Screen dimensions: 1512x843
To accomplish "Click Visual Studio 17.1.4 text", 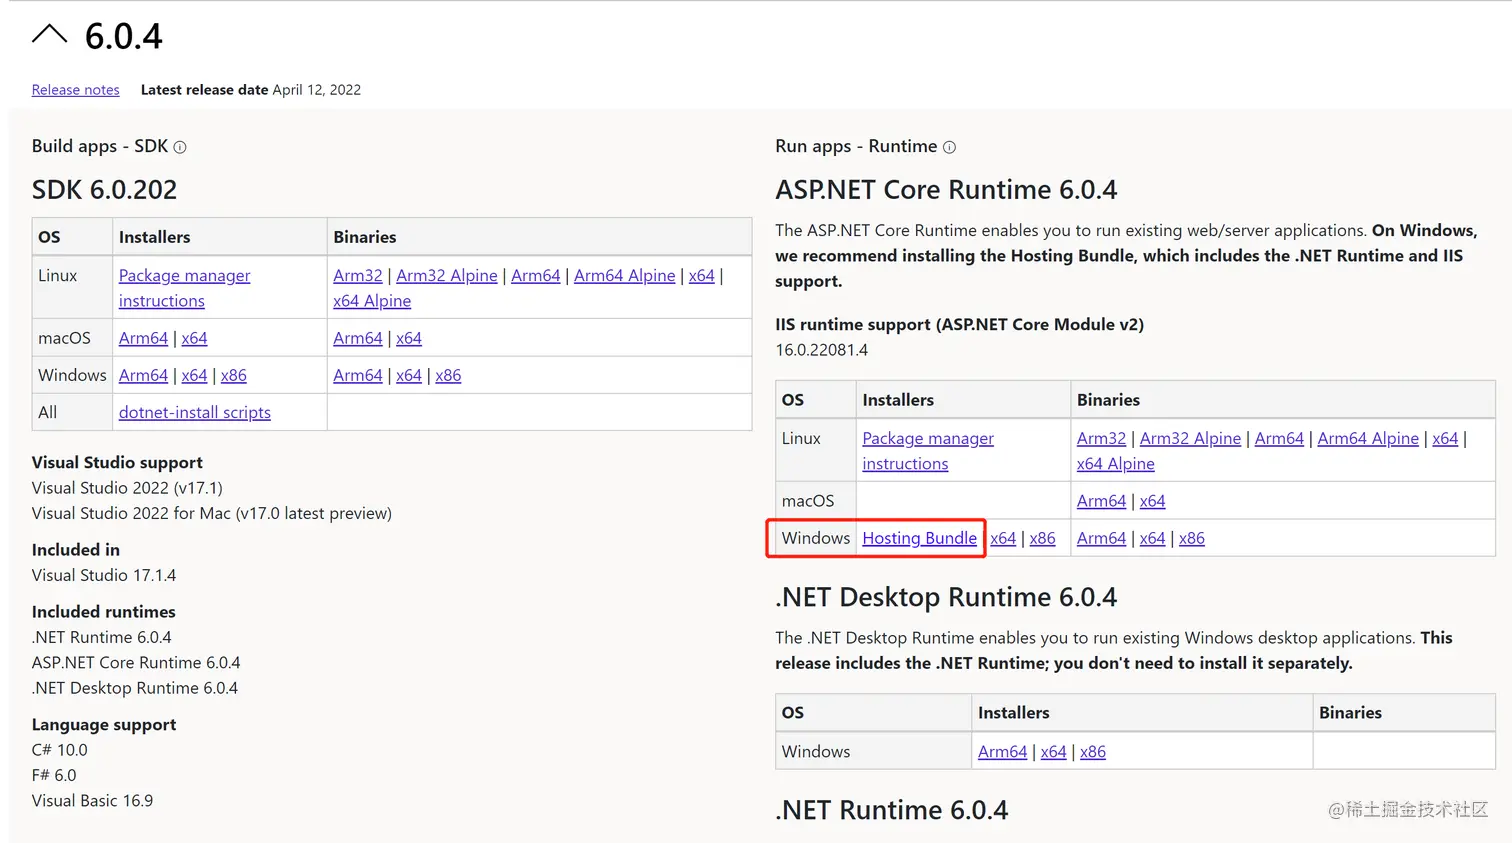I will click(x=104, y=575).
